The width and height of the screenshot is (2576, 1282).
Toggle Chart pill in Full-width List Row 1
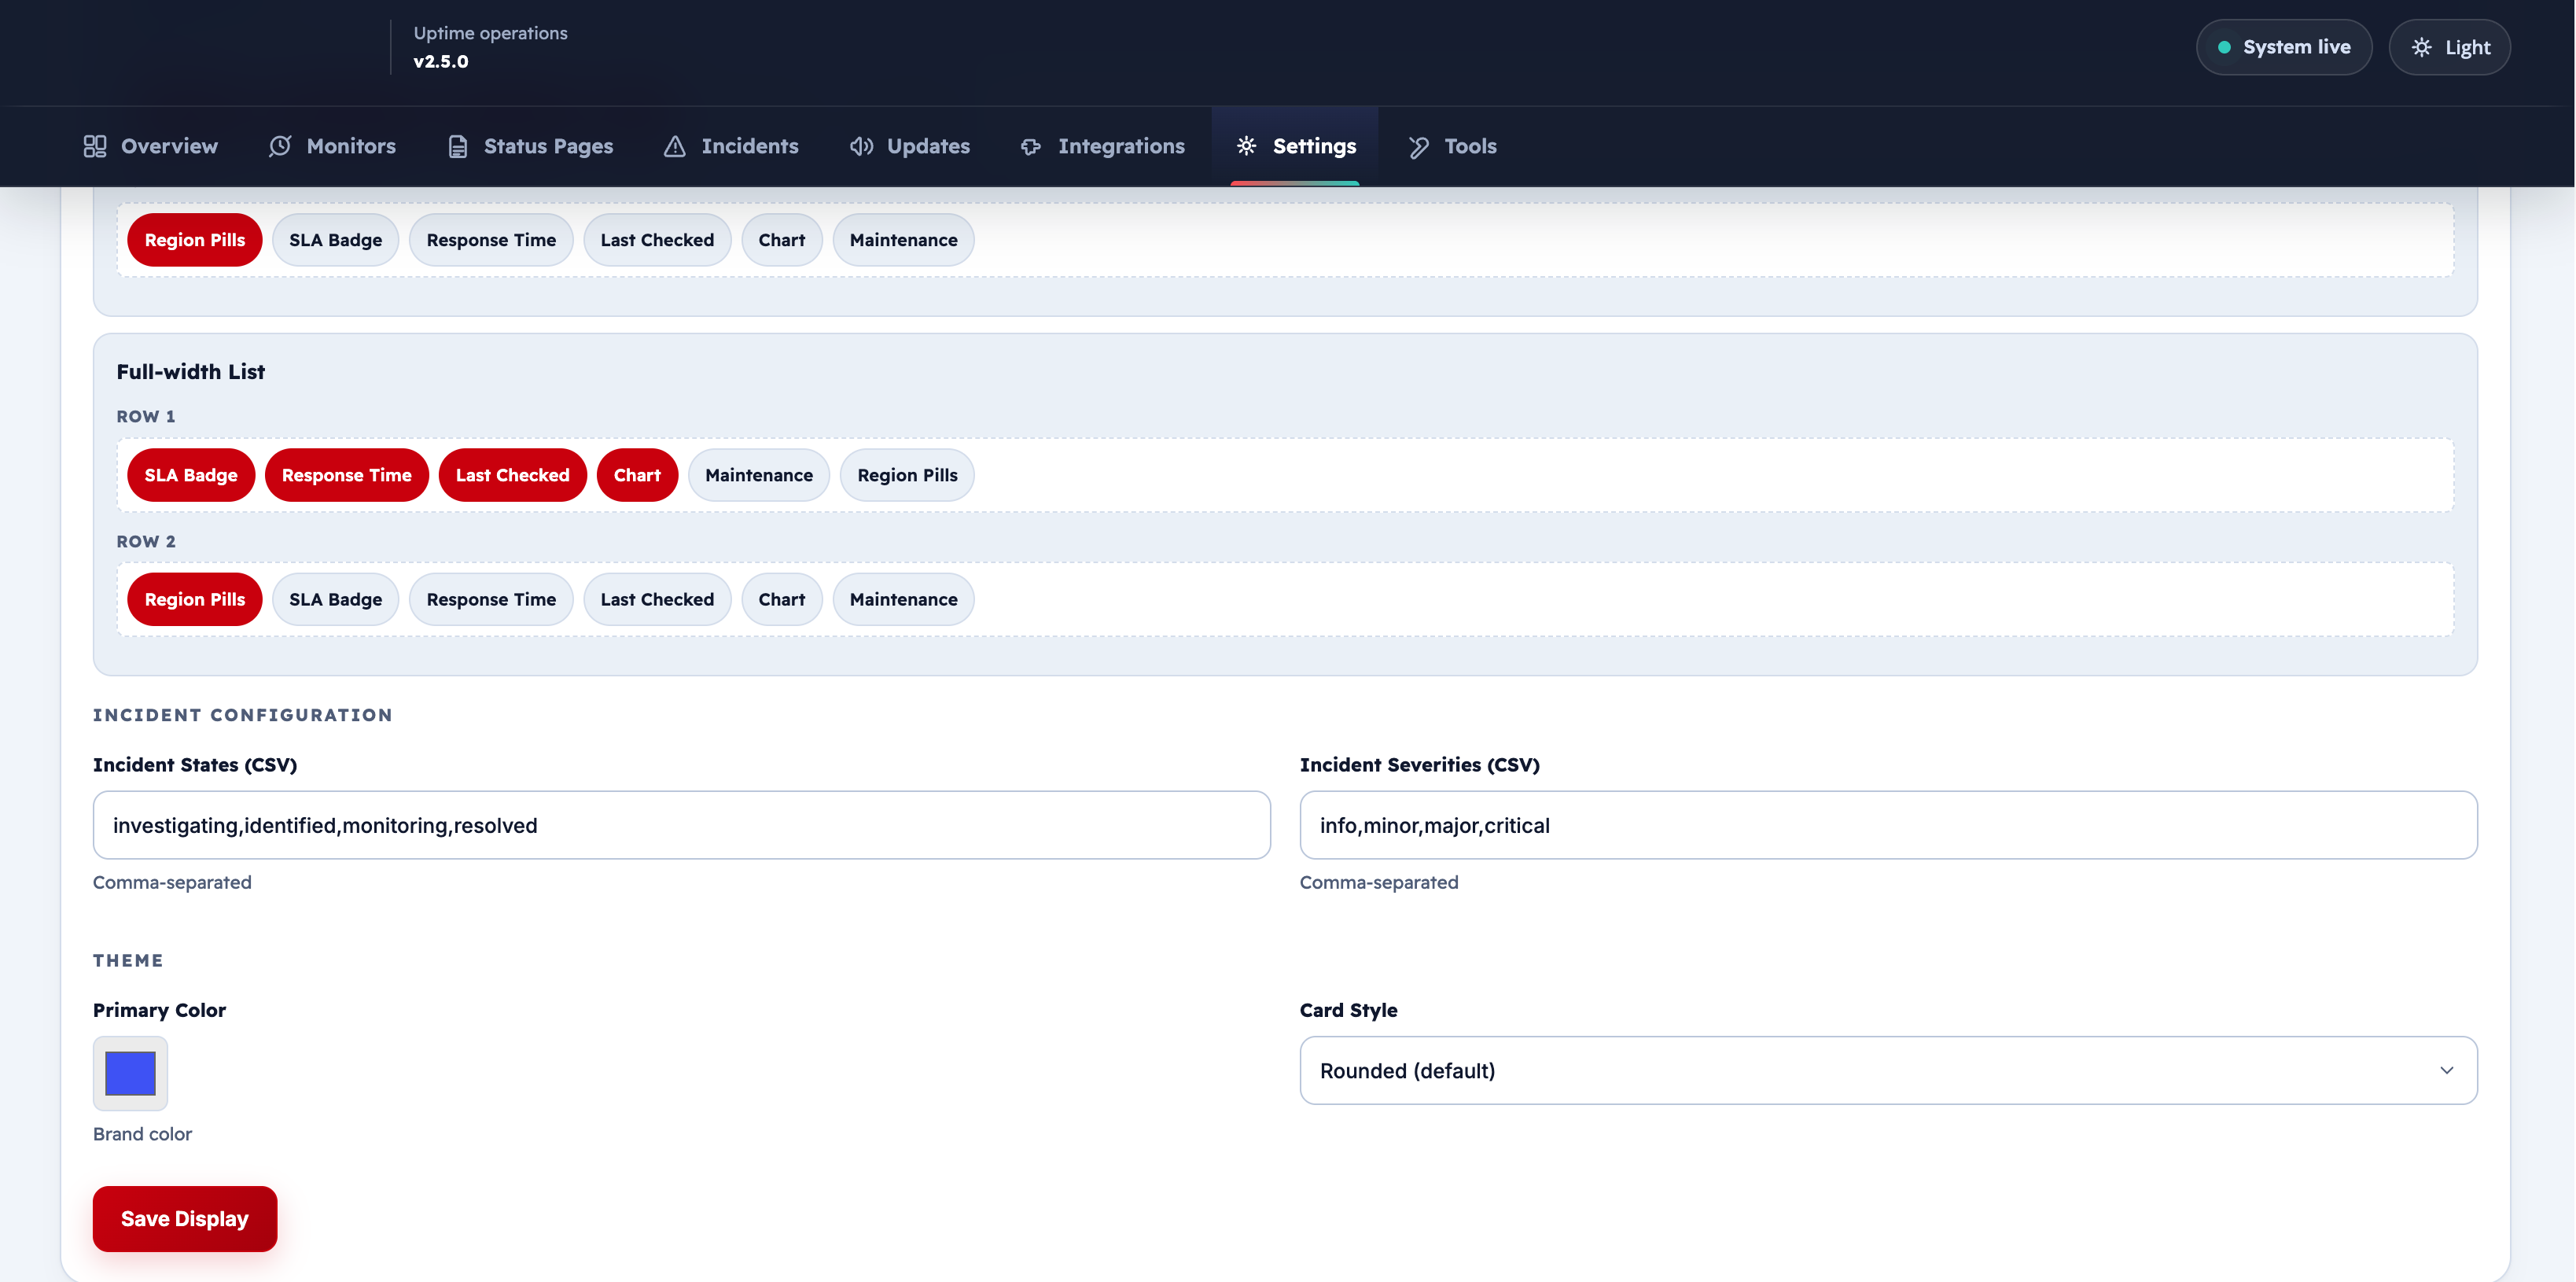(637, 475)
